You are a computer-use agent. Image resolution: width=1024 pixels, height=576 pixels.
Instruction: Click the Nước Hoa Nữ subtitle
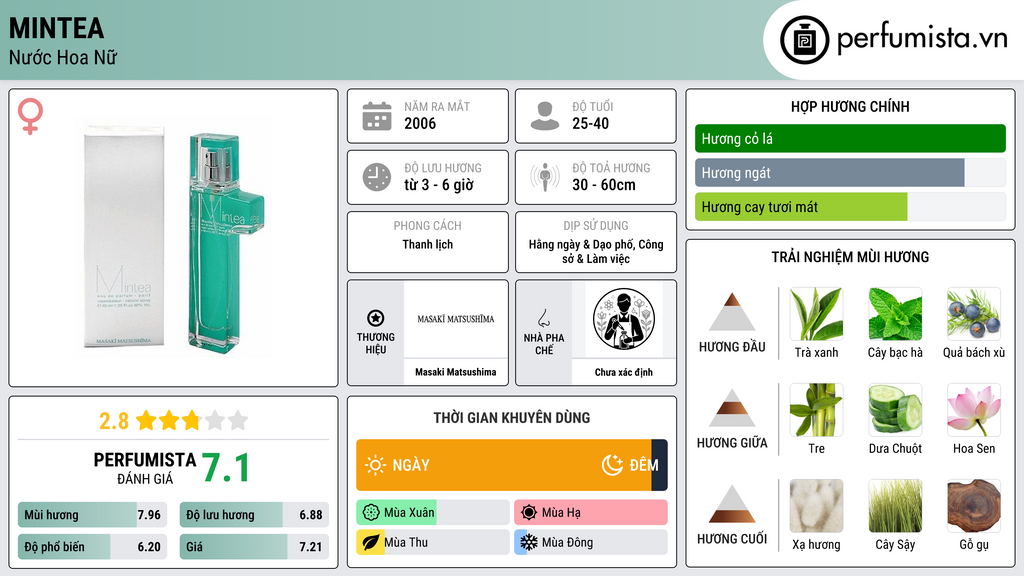(x=63, y=58)
